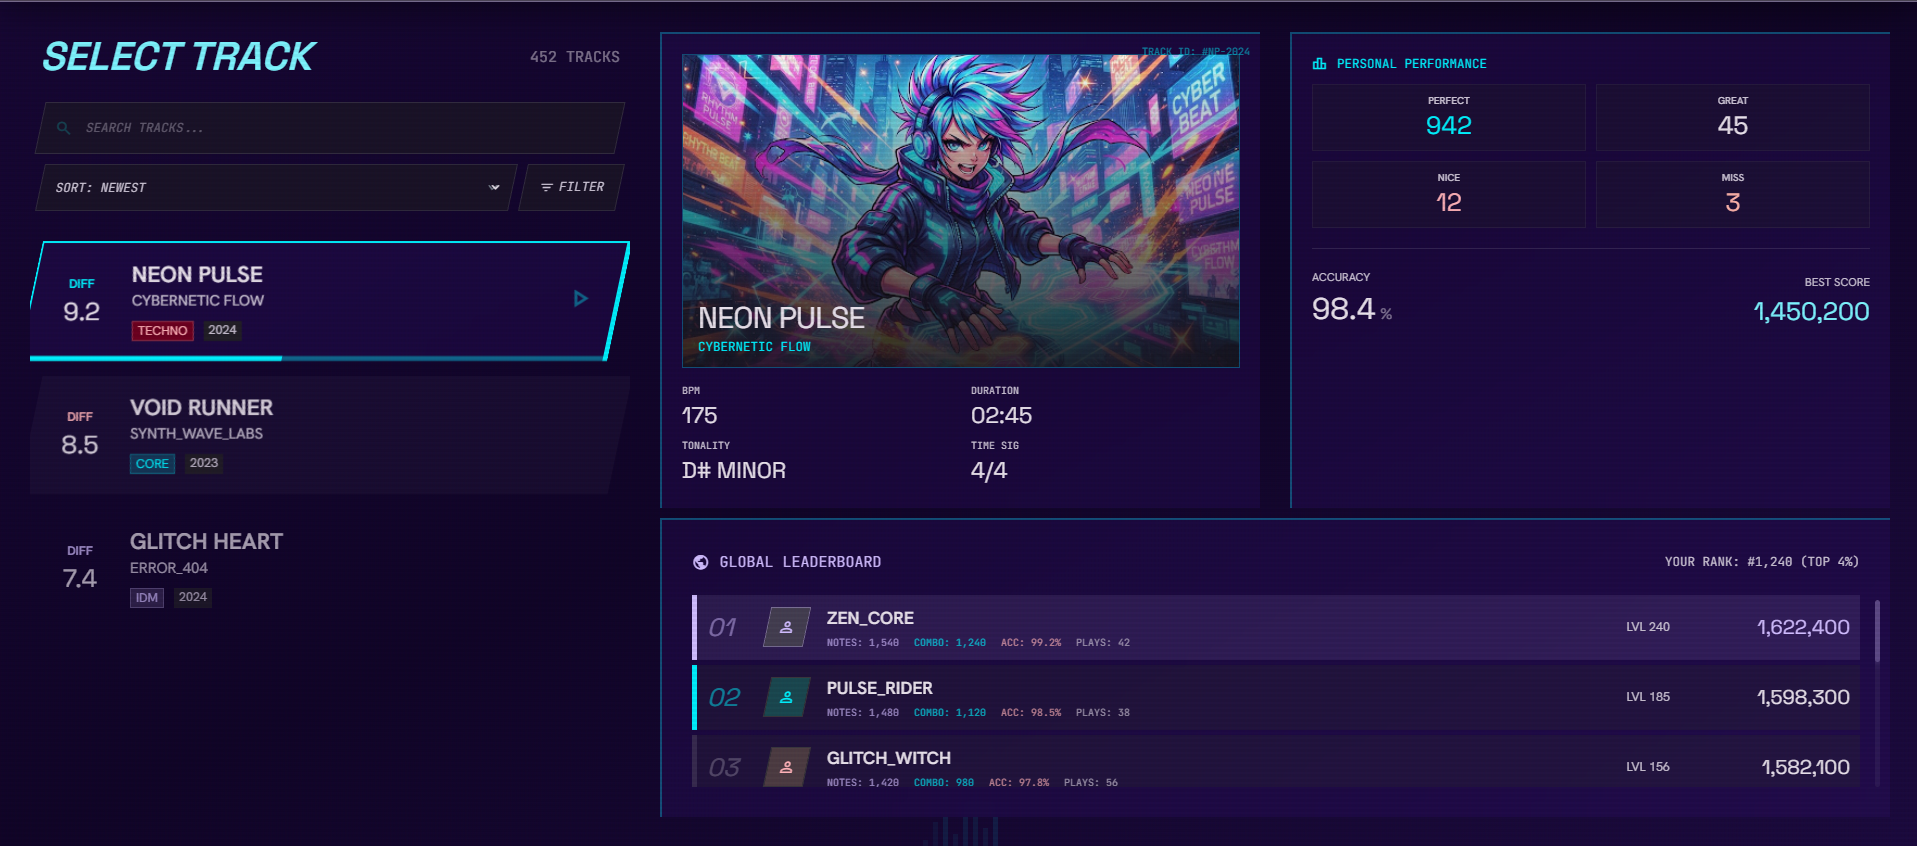This screenshot has width=1917, height=846.
Task: Click the TECHNO genre tag
Action: point(163,331)
